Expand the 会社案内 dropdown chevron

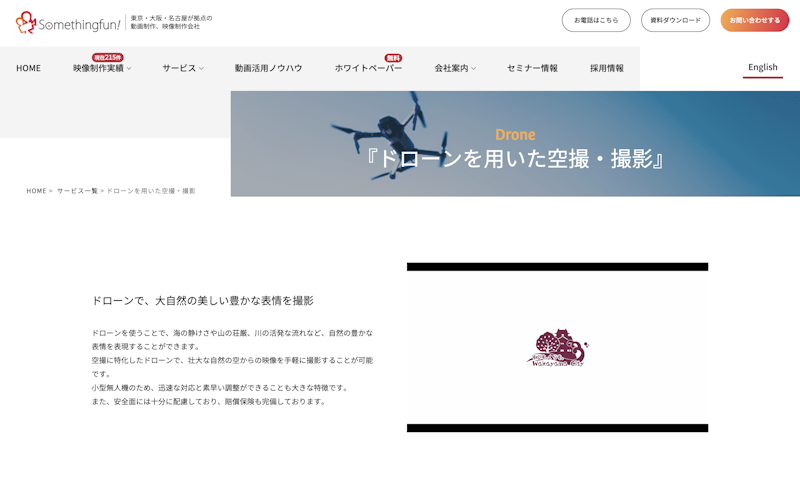pyautogui.click(x=473, y=69)
